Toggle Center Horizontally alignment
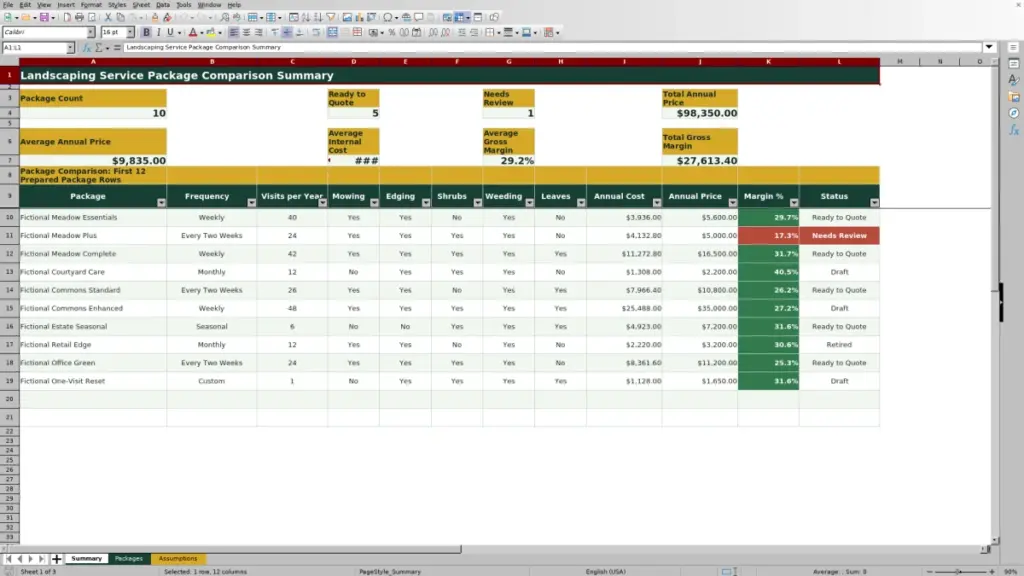The image size is (1024, 576). coord(246,33)
